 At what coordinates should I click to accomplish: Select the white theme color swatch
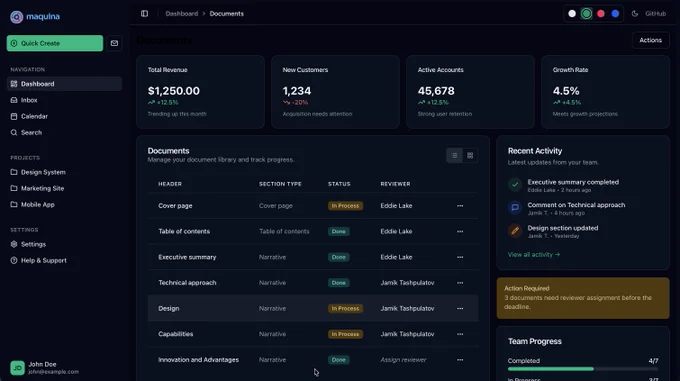tap(572, 13)
